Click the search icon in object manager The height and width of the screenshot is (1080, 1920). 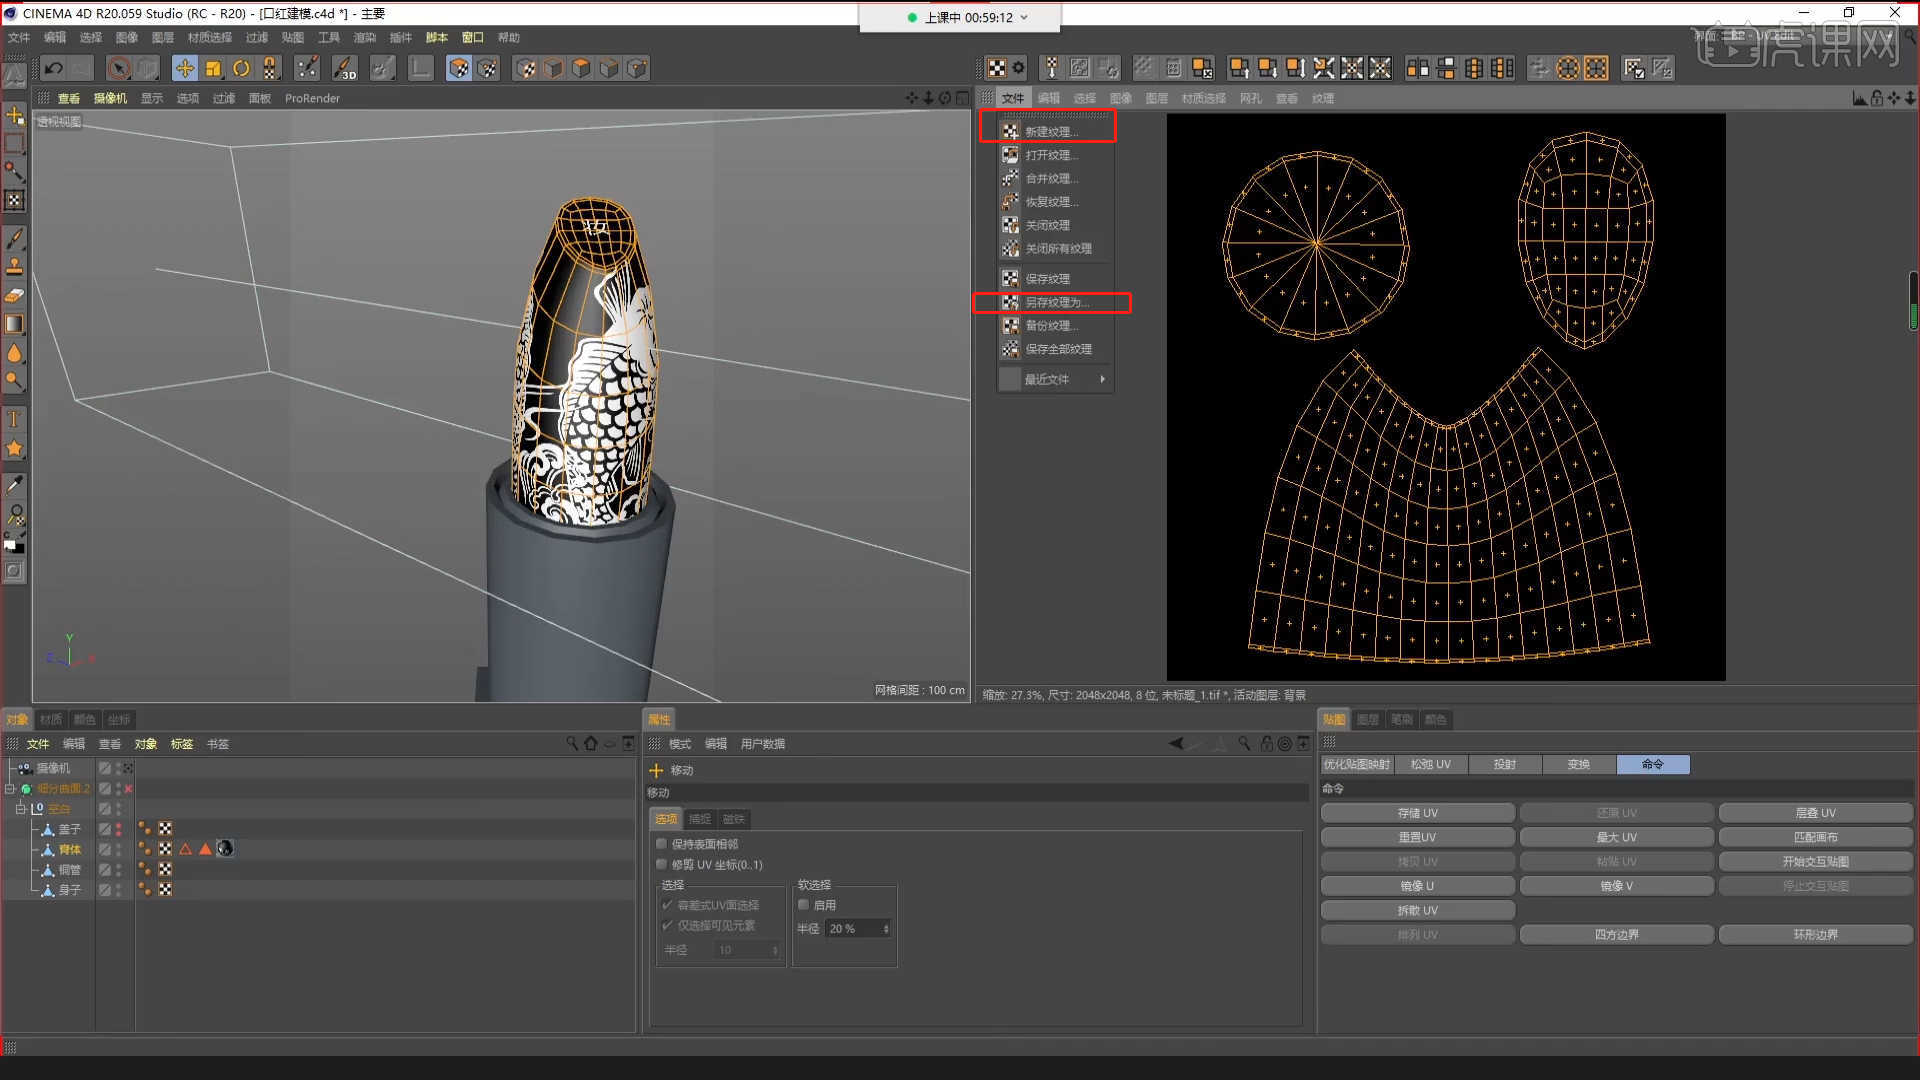572,743
